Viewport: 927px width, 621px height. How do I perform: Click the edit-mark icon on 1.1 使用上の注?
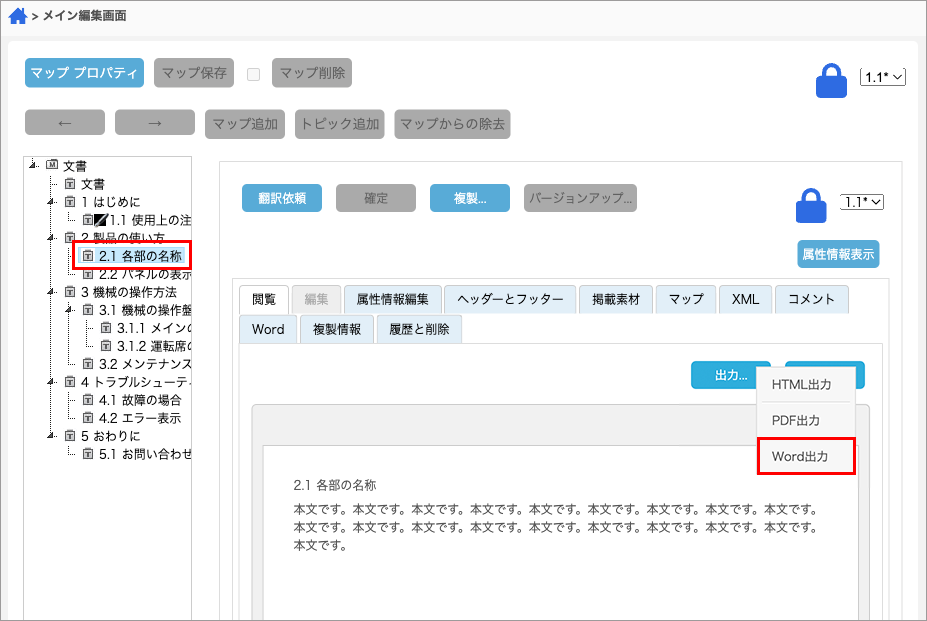101,220
